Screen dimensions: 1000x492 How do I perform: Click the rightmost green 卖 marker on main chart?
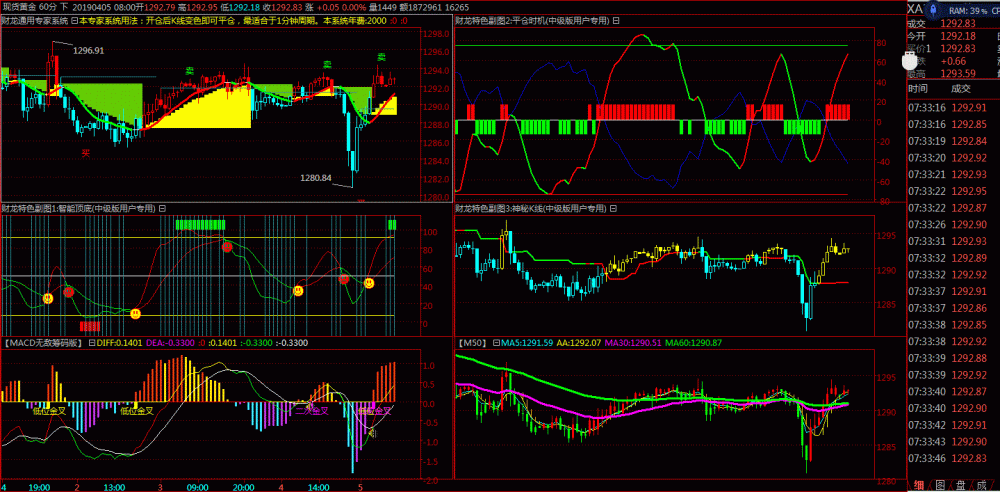coord(380,57)
